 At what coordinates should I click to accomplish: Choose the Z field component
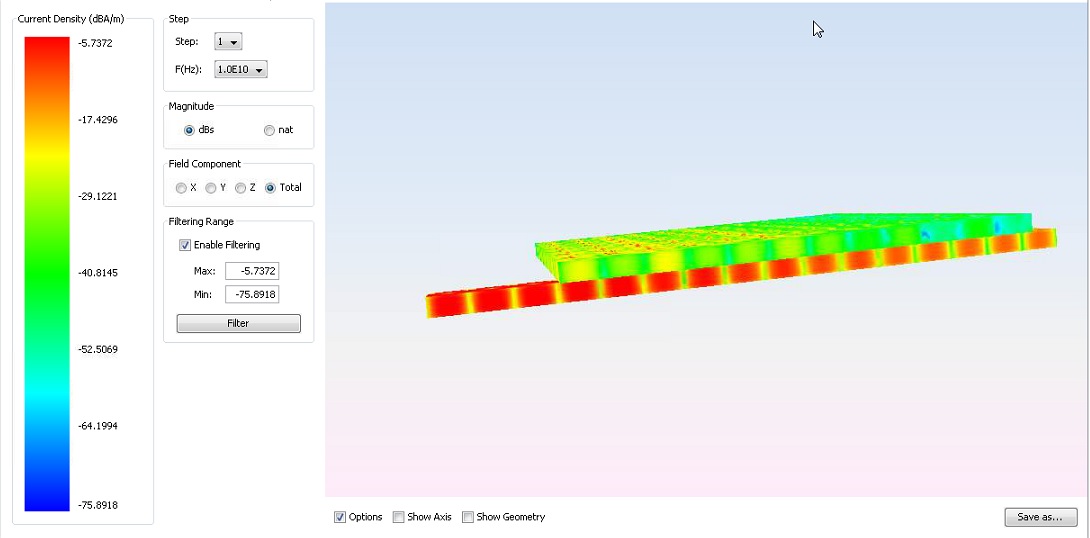click(x=240, y=188)
